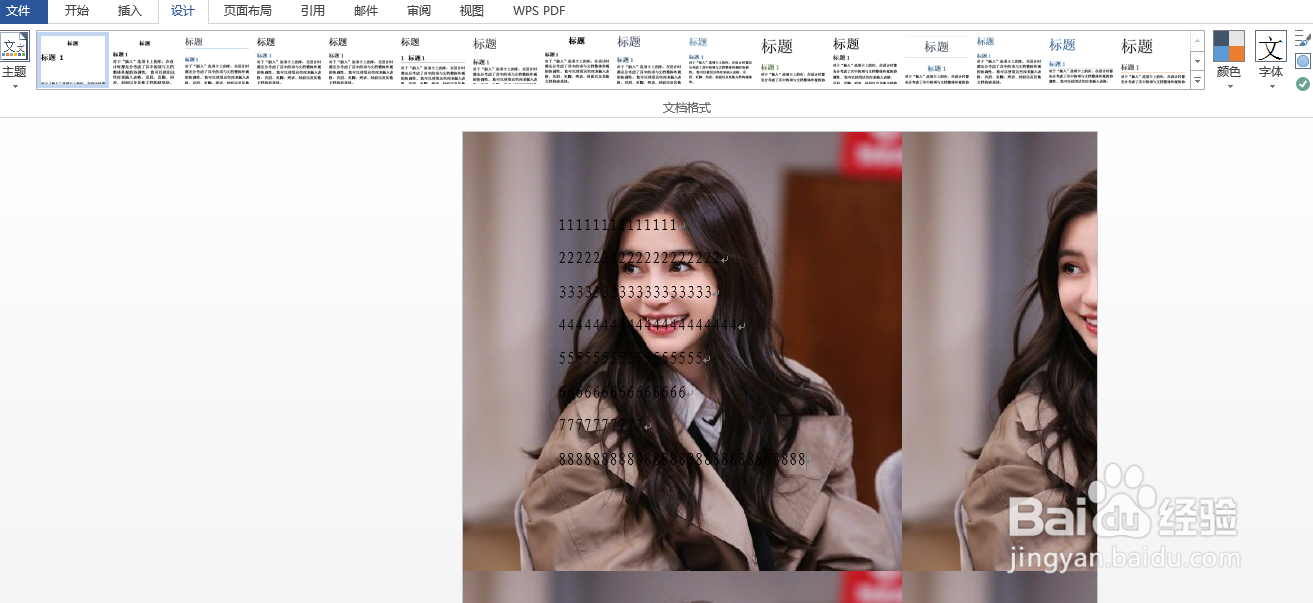Click the green checkmark set-as-default icon

(1302, 84)
